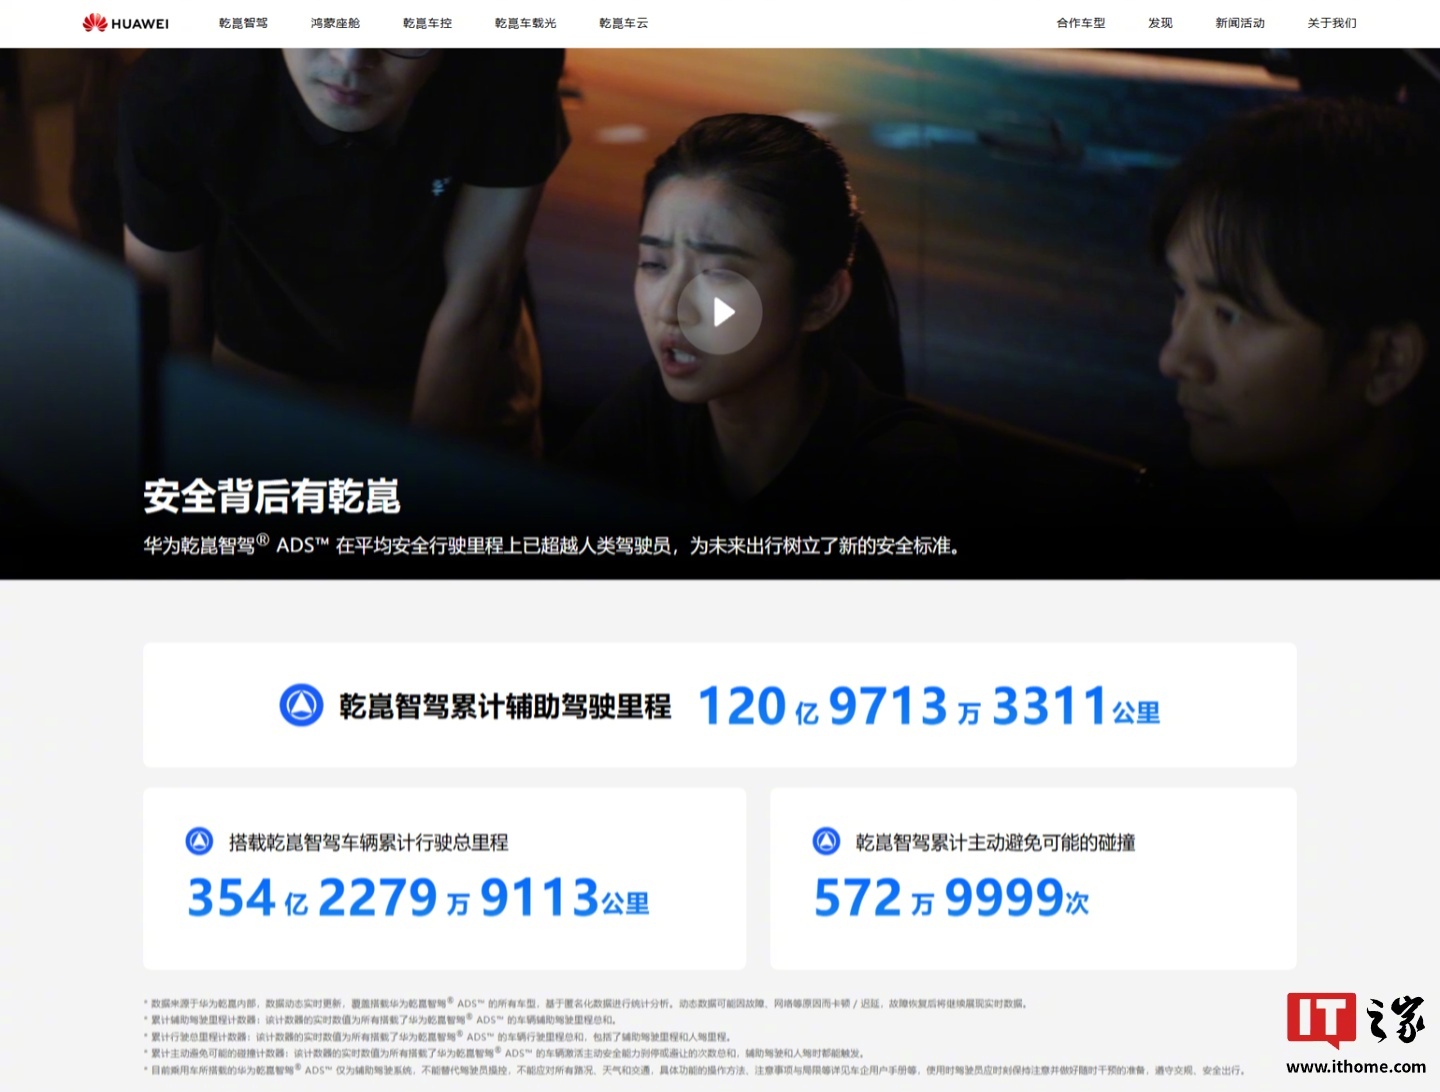Image resolution: width=1440 pixels, height=1092 pixels.
Task: Open the 乾崑车载光 menu item
Action: [x=525, y=23]
